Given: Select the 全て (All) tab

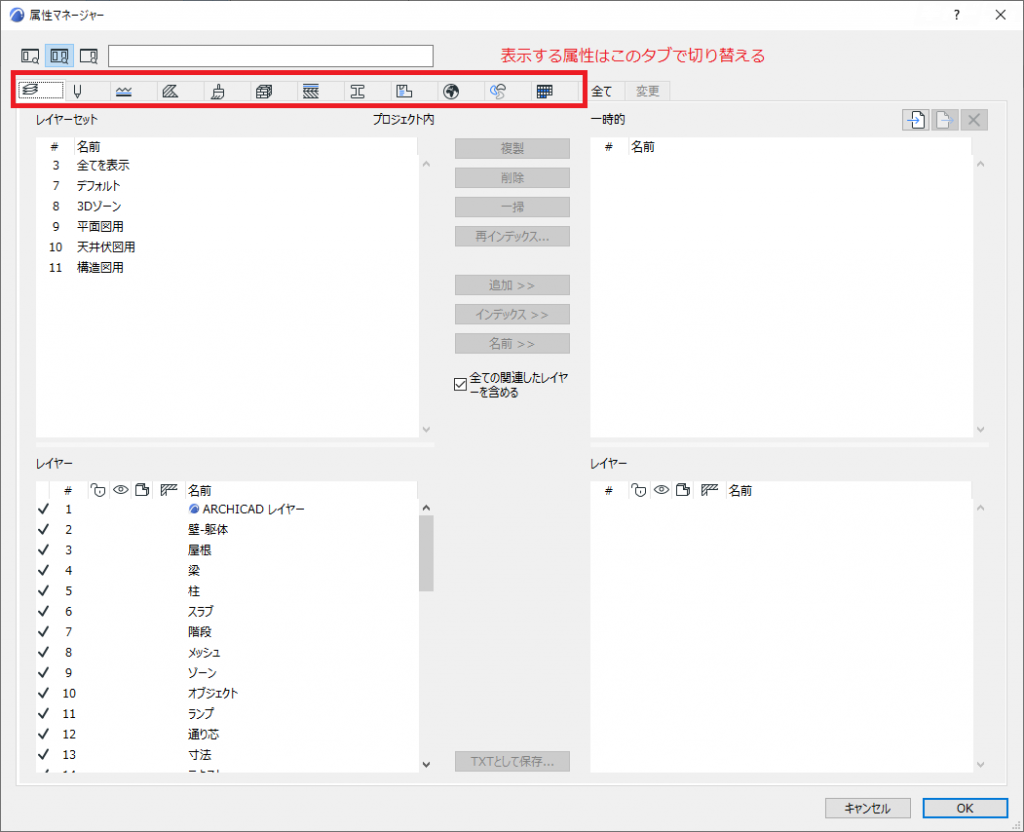Looking at the screenshot, I should coord(601,91).
